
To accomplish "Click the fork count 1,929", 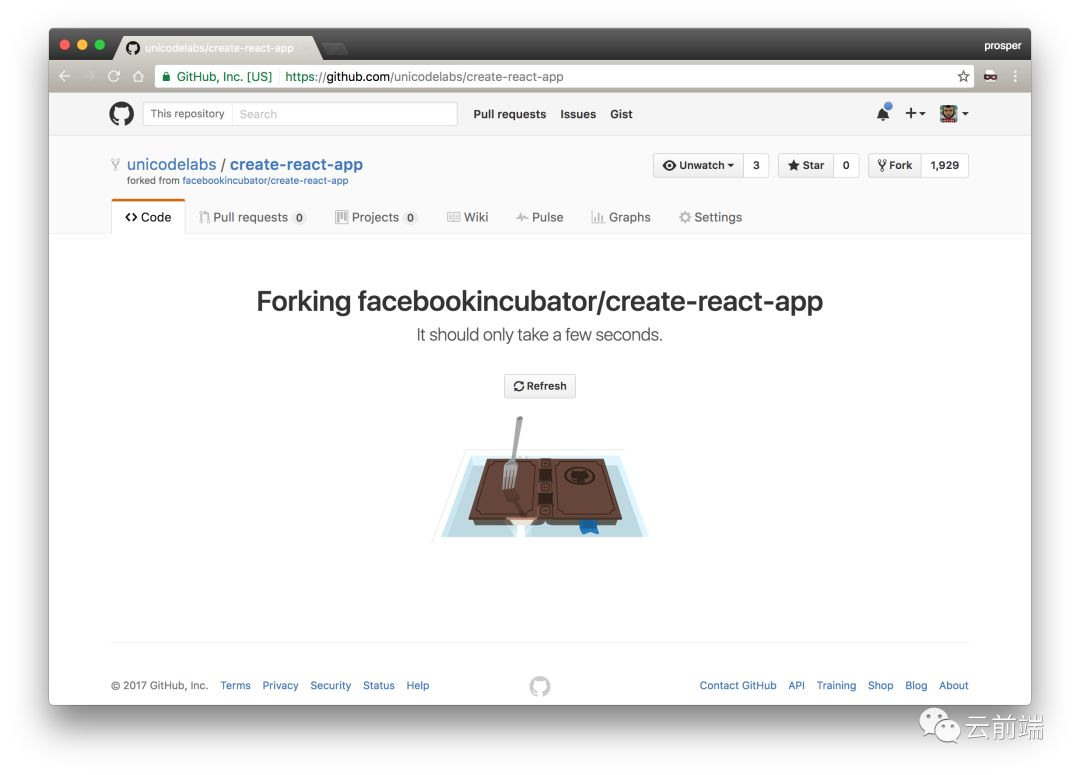I will pos(944,165).
